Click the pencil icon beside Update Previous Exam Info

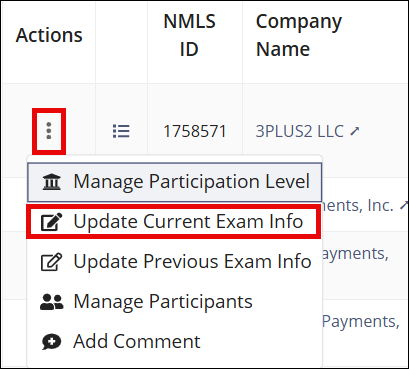click(x=51, y=262)
